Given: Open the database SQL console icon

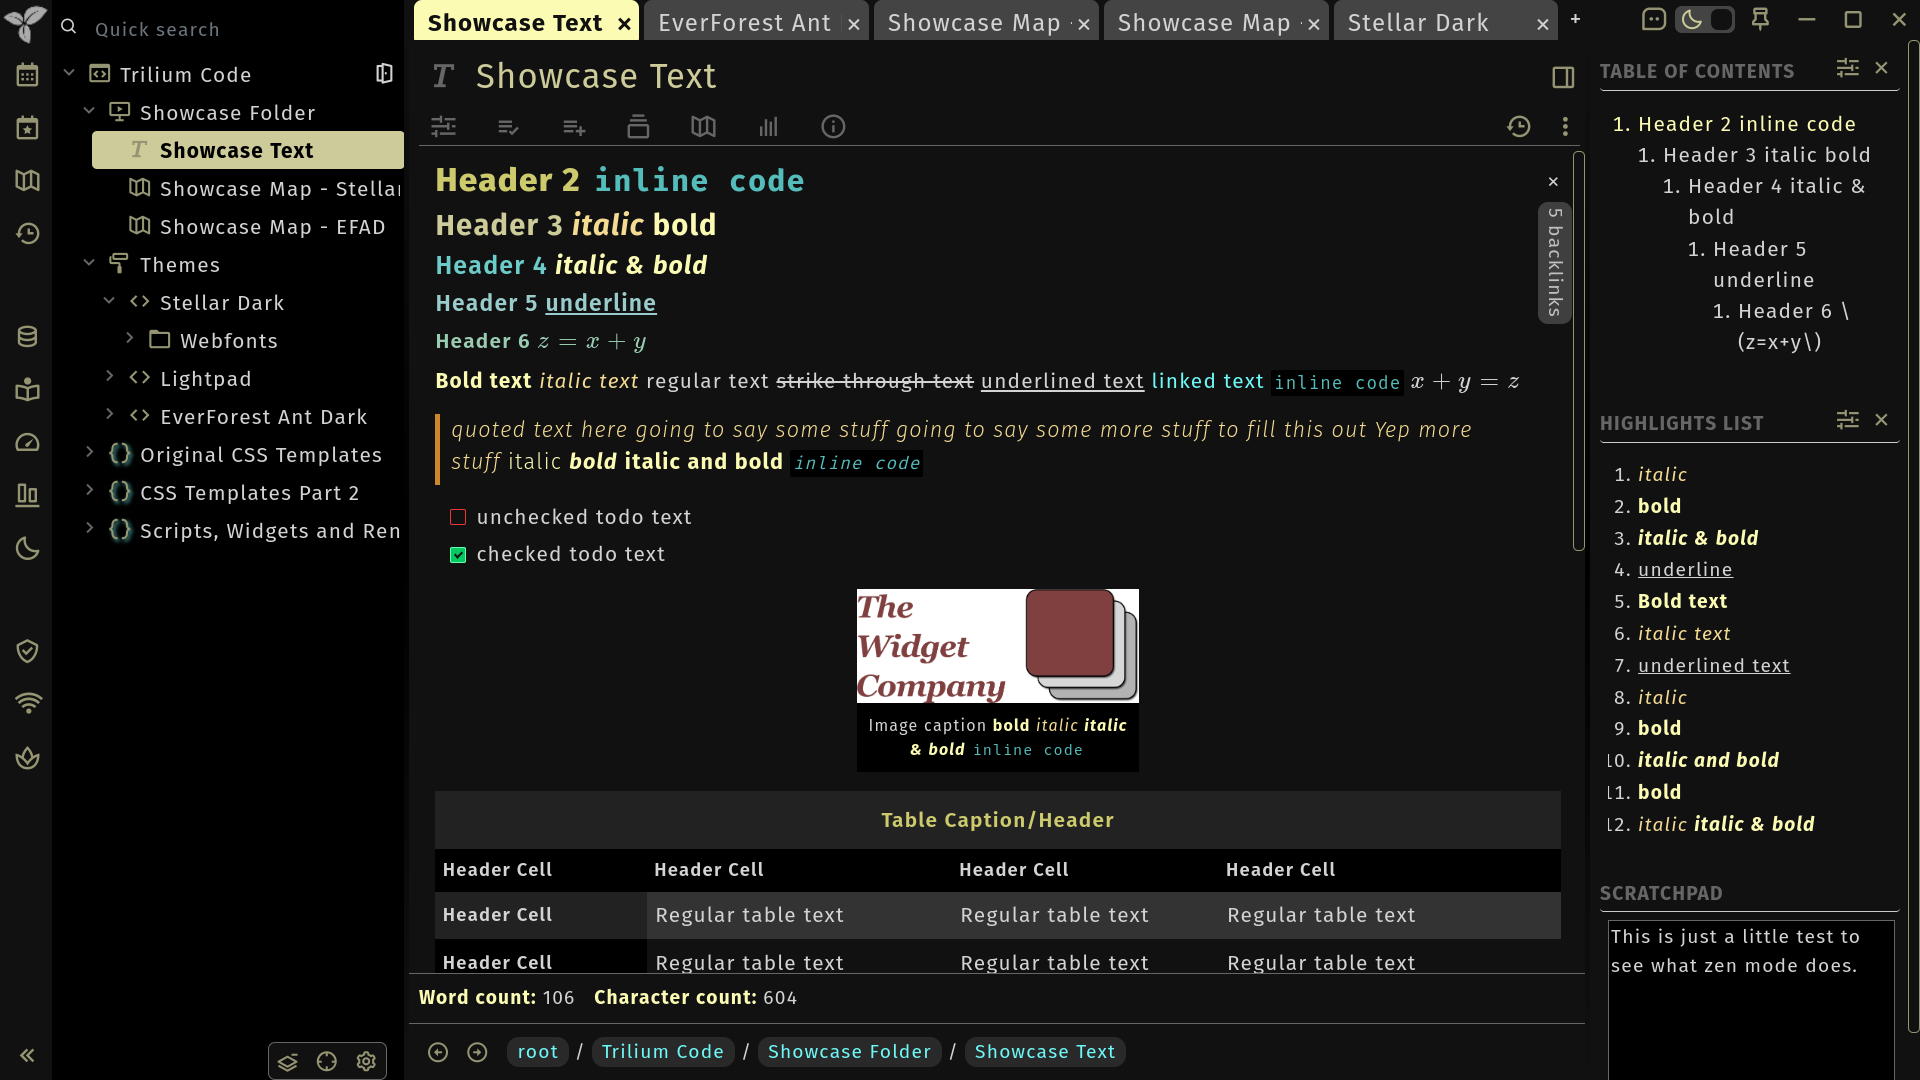Looking at the screenshot, I should pos(27,337).
